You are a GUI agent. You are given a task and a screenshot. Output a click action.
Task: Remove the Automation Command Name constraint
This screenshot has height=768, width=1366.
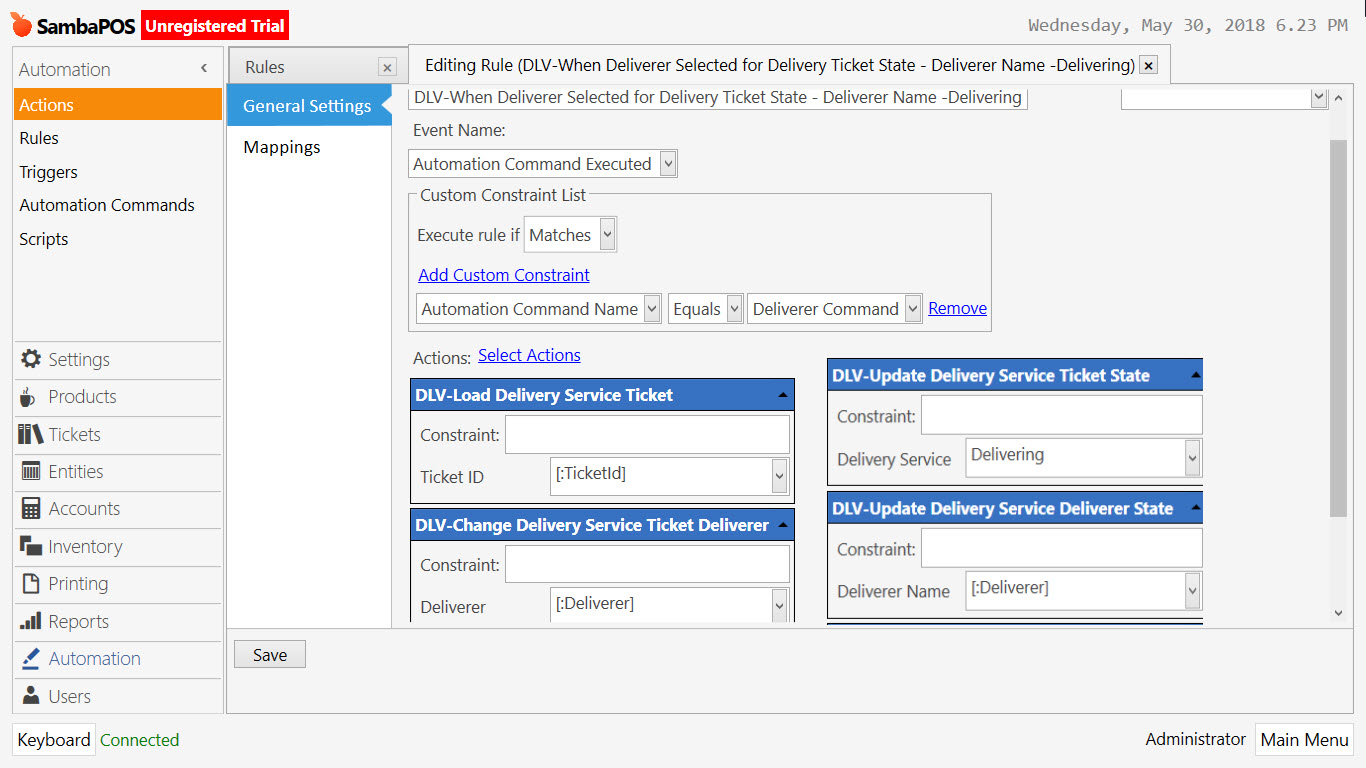(957, 308)
